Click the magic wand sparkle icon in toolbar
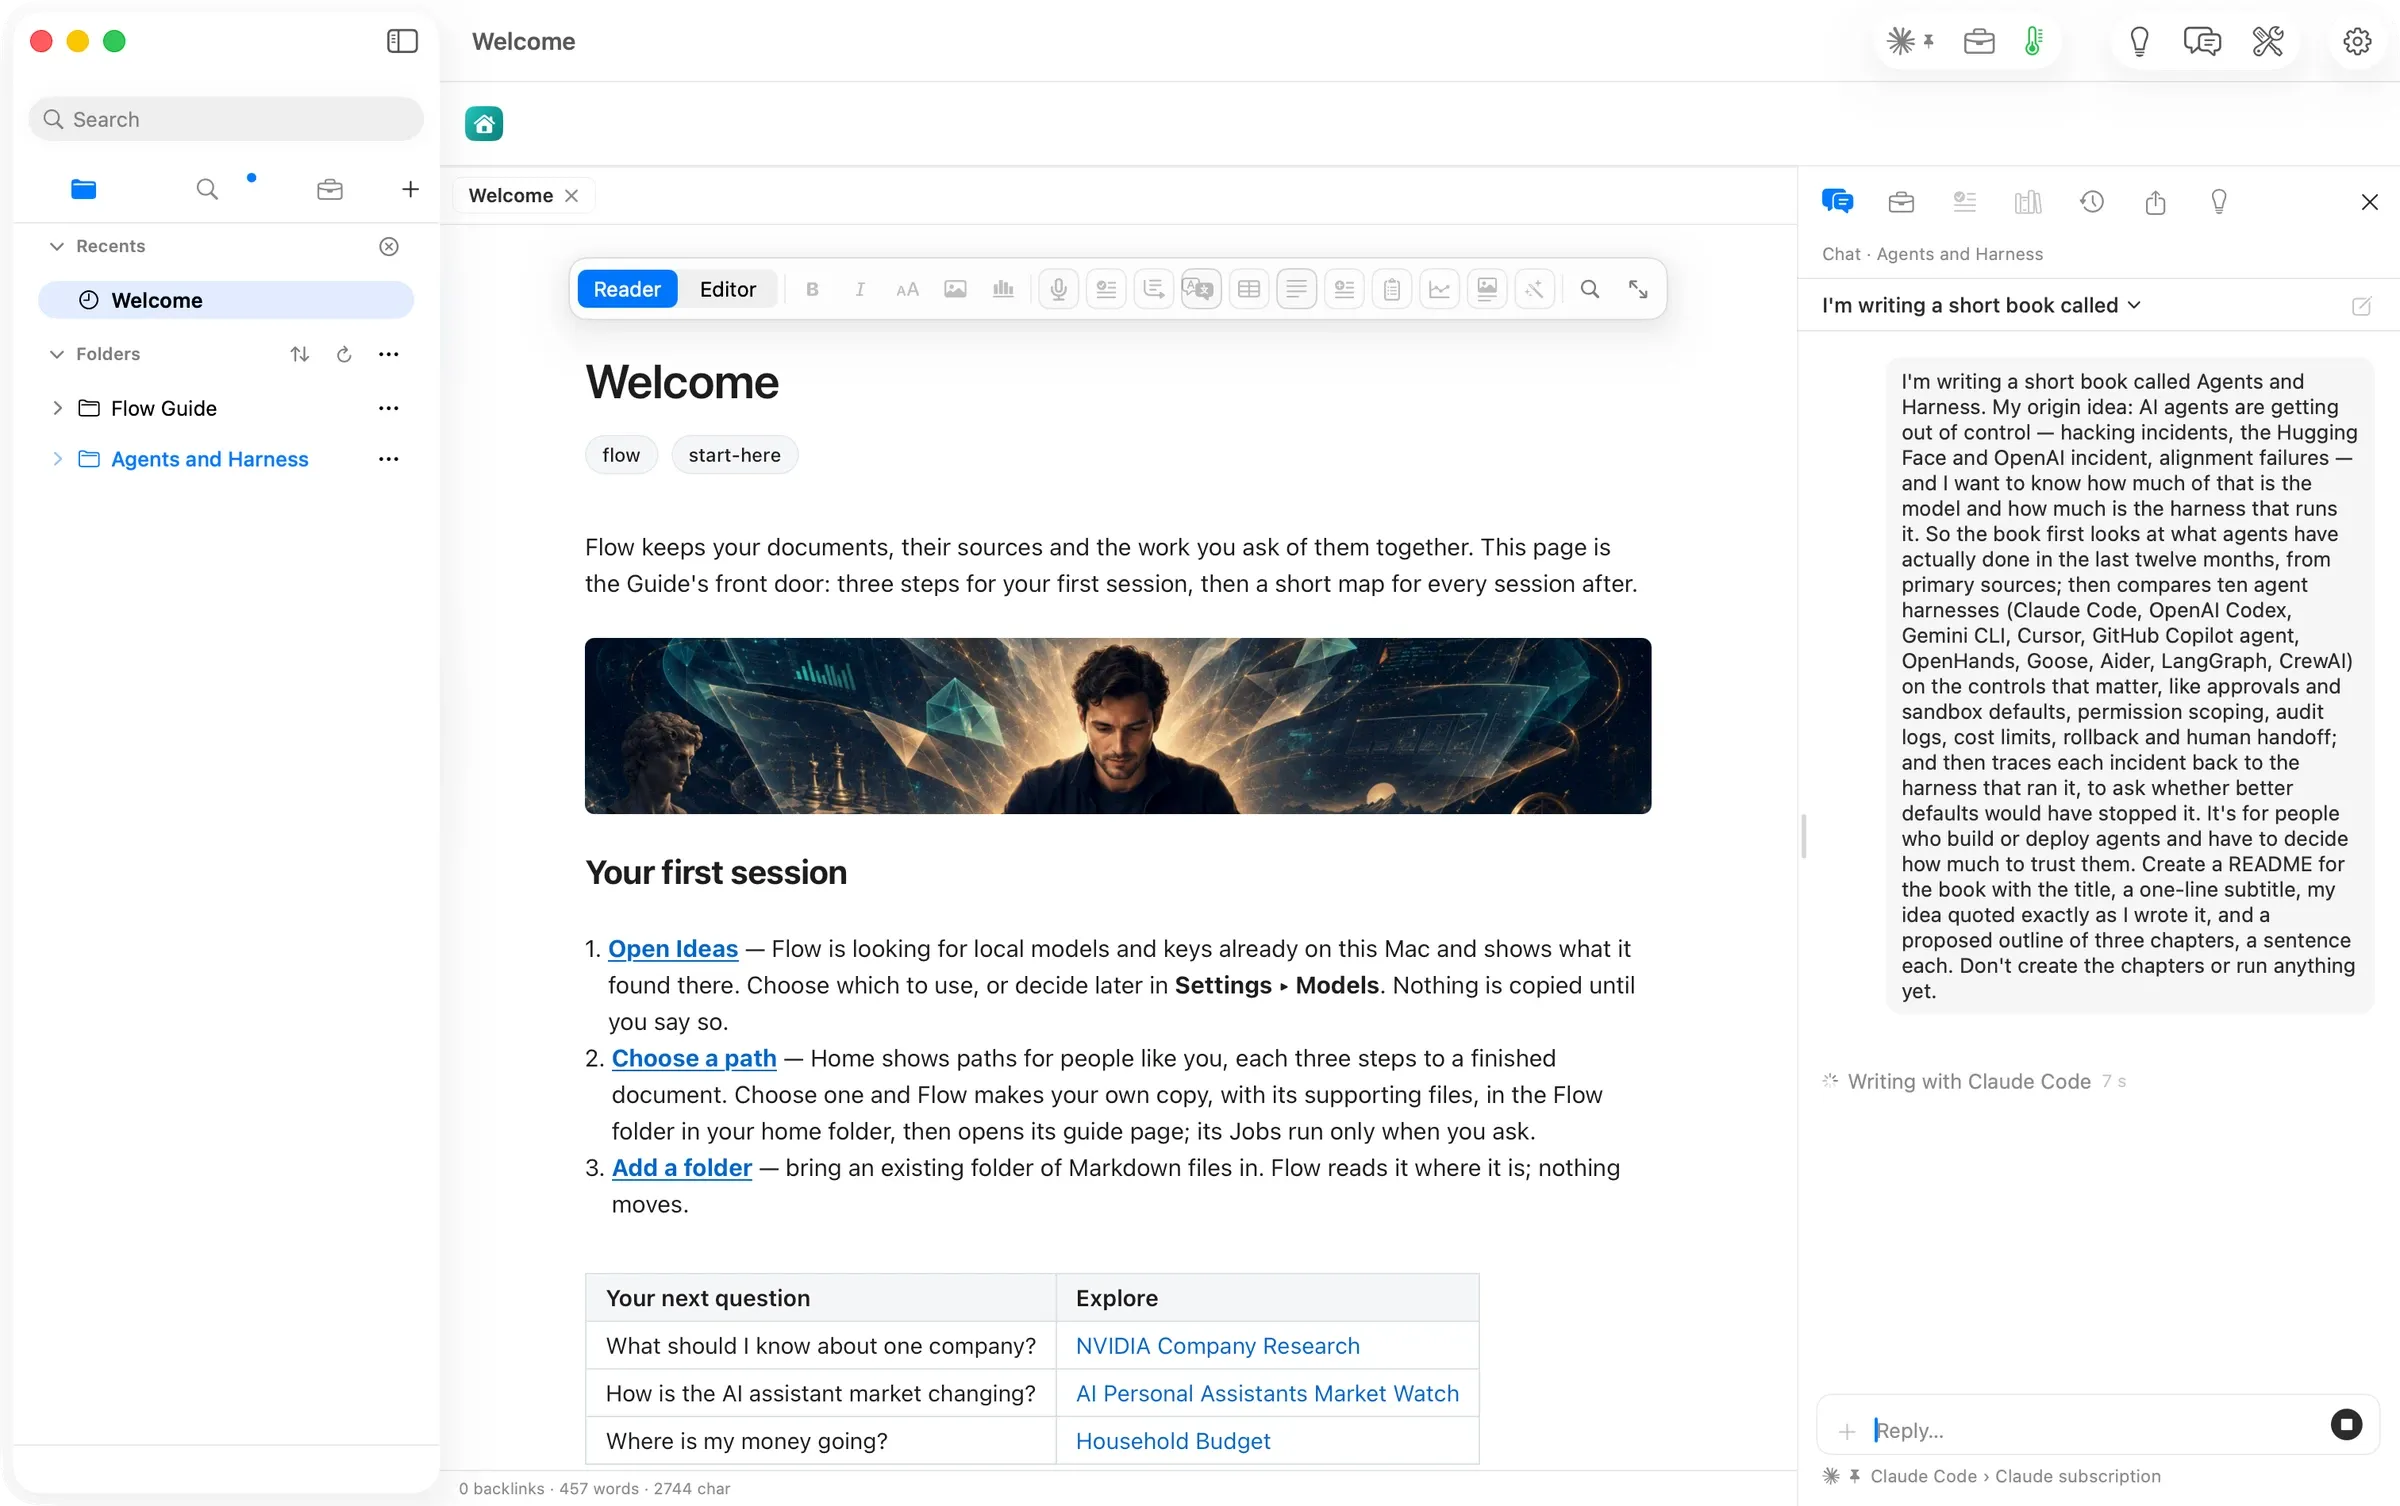The height and width of the screenshot is (1506, 2400). click(x=1534, y=289)
